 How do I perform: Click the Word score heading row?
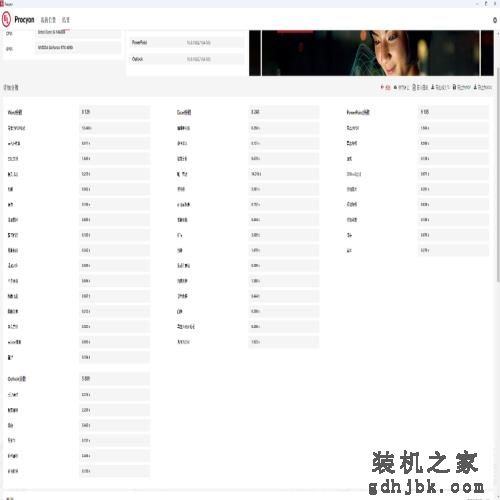[79, 112]
